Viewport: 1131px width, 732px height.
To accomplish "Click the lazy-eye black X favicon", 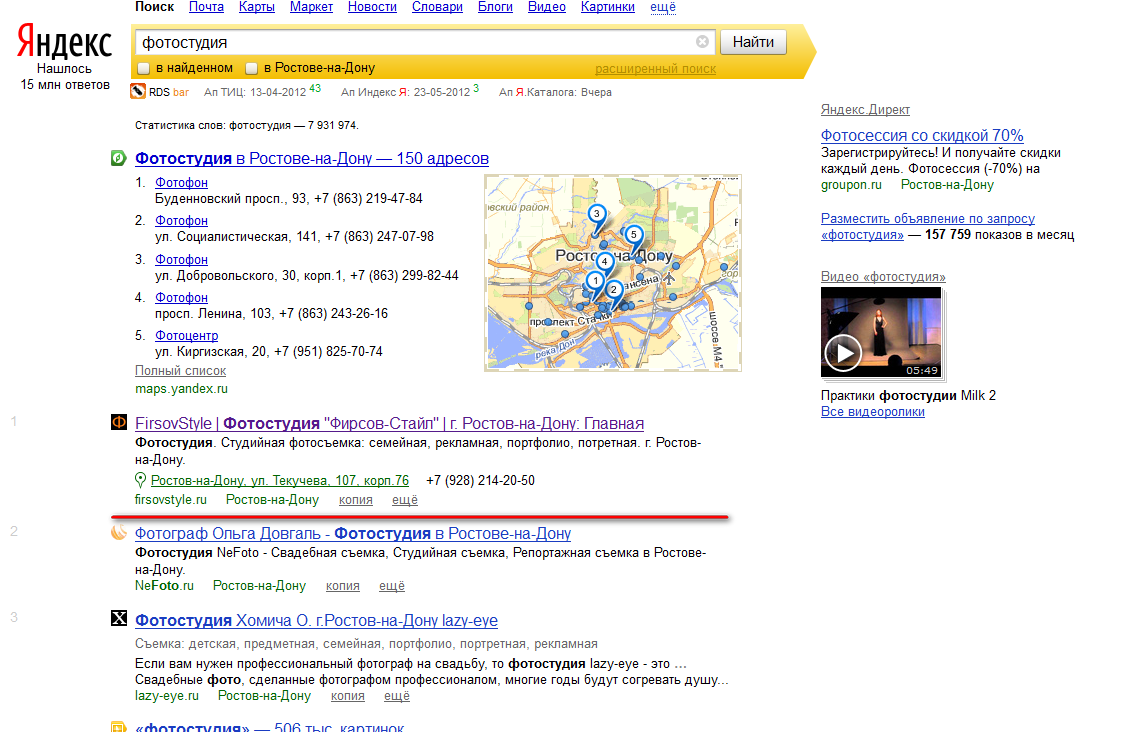I will [119, 618].
